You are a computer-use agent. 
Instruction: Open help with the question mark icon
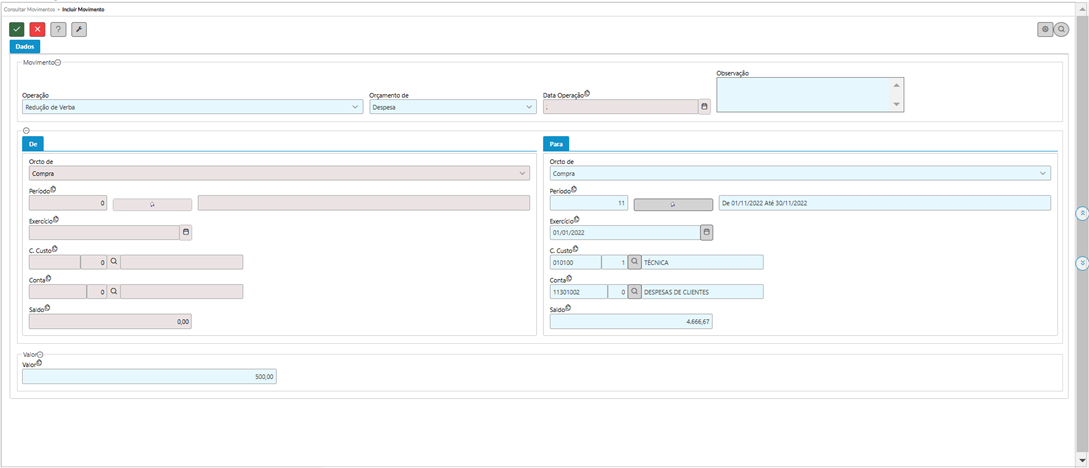tap(58, 29)
